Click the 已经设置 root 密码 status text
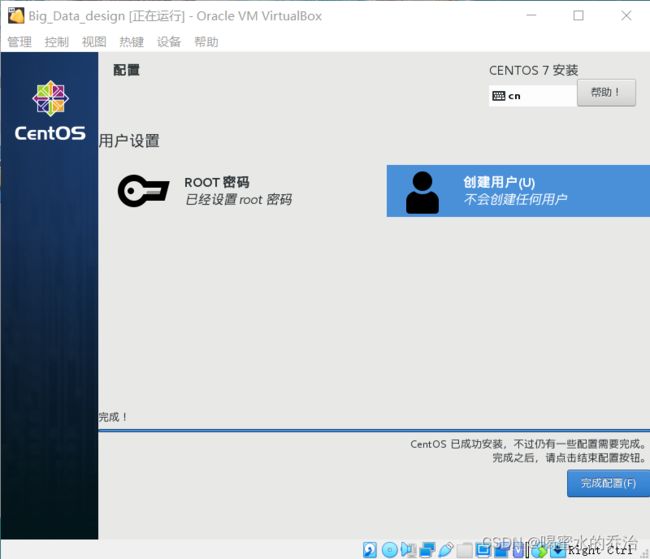The image size is (650, 559). click(238, 200)
